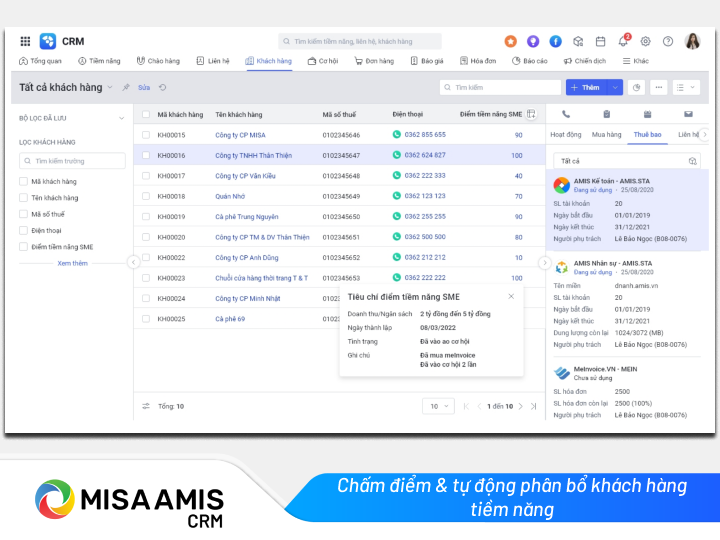The height and width of the screenshot is (540, 720).
Task: Open the Tiềm năng menu
Action: tap(99, 61)
